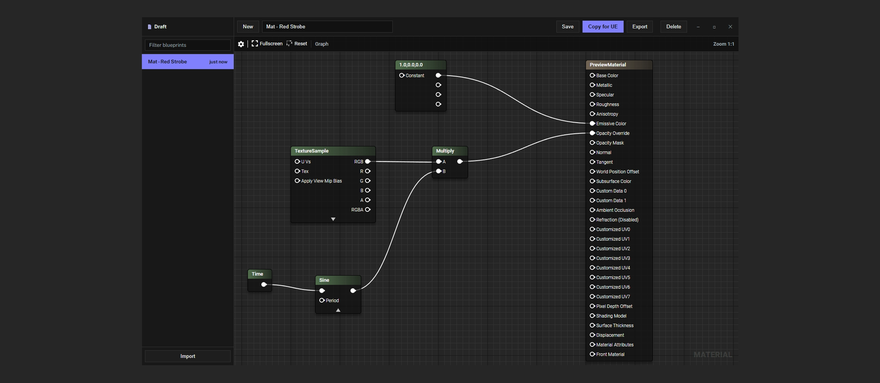Click the Opacity Mask input pin

pyautogui.click(x=592, y=143)
